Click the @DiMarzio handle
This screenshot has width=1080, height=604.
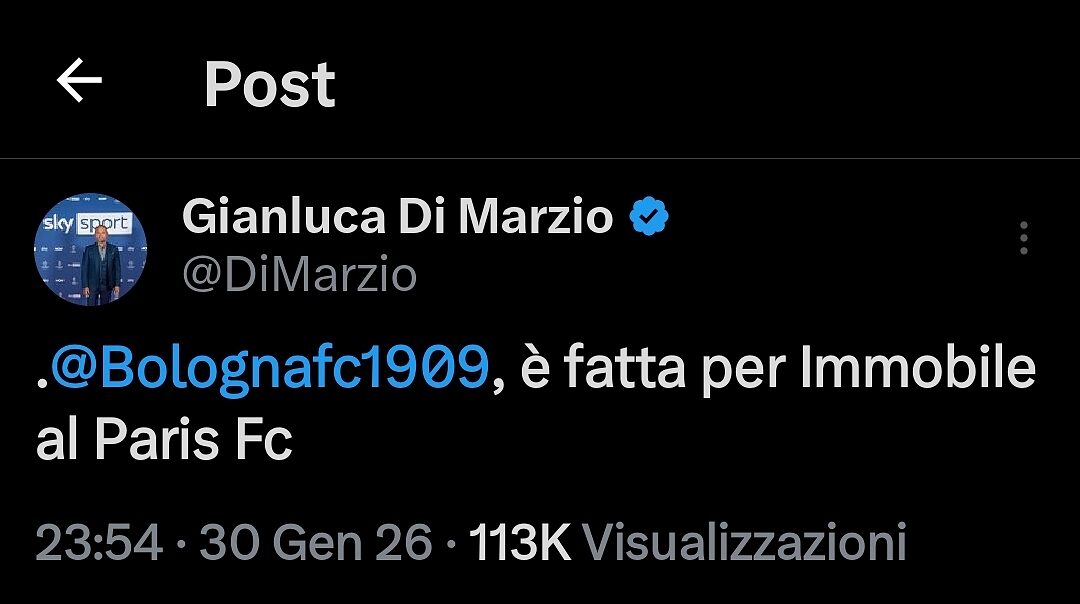[x=299, y=273]
